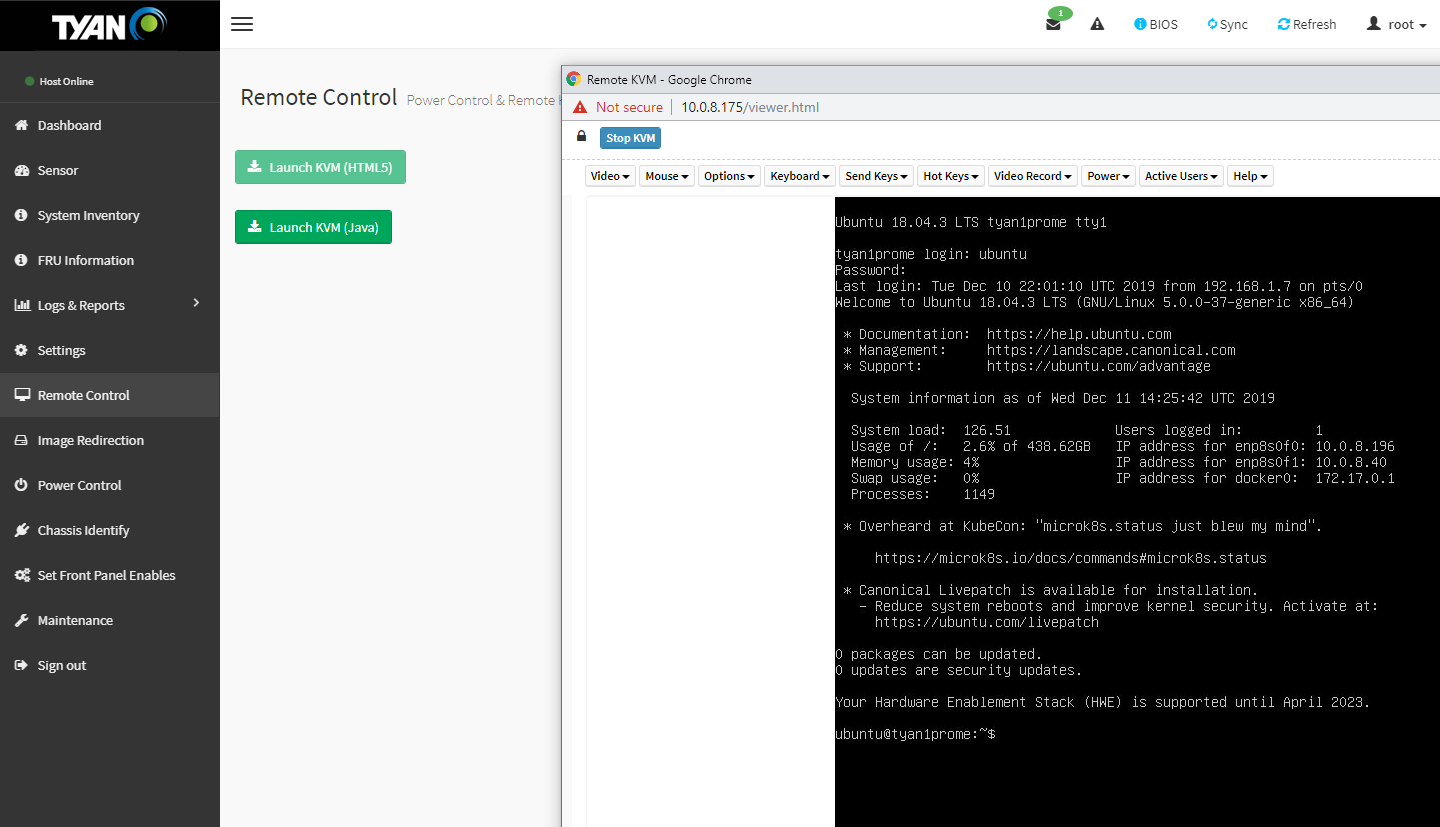Click the padlock icon in KVM viewer
The image size is (1440, 827).
point(581,136)
